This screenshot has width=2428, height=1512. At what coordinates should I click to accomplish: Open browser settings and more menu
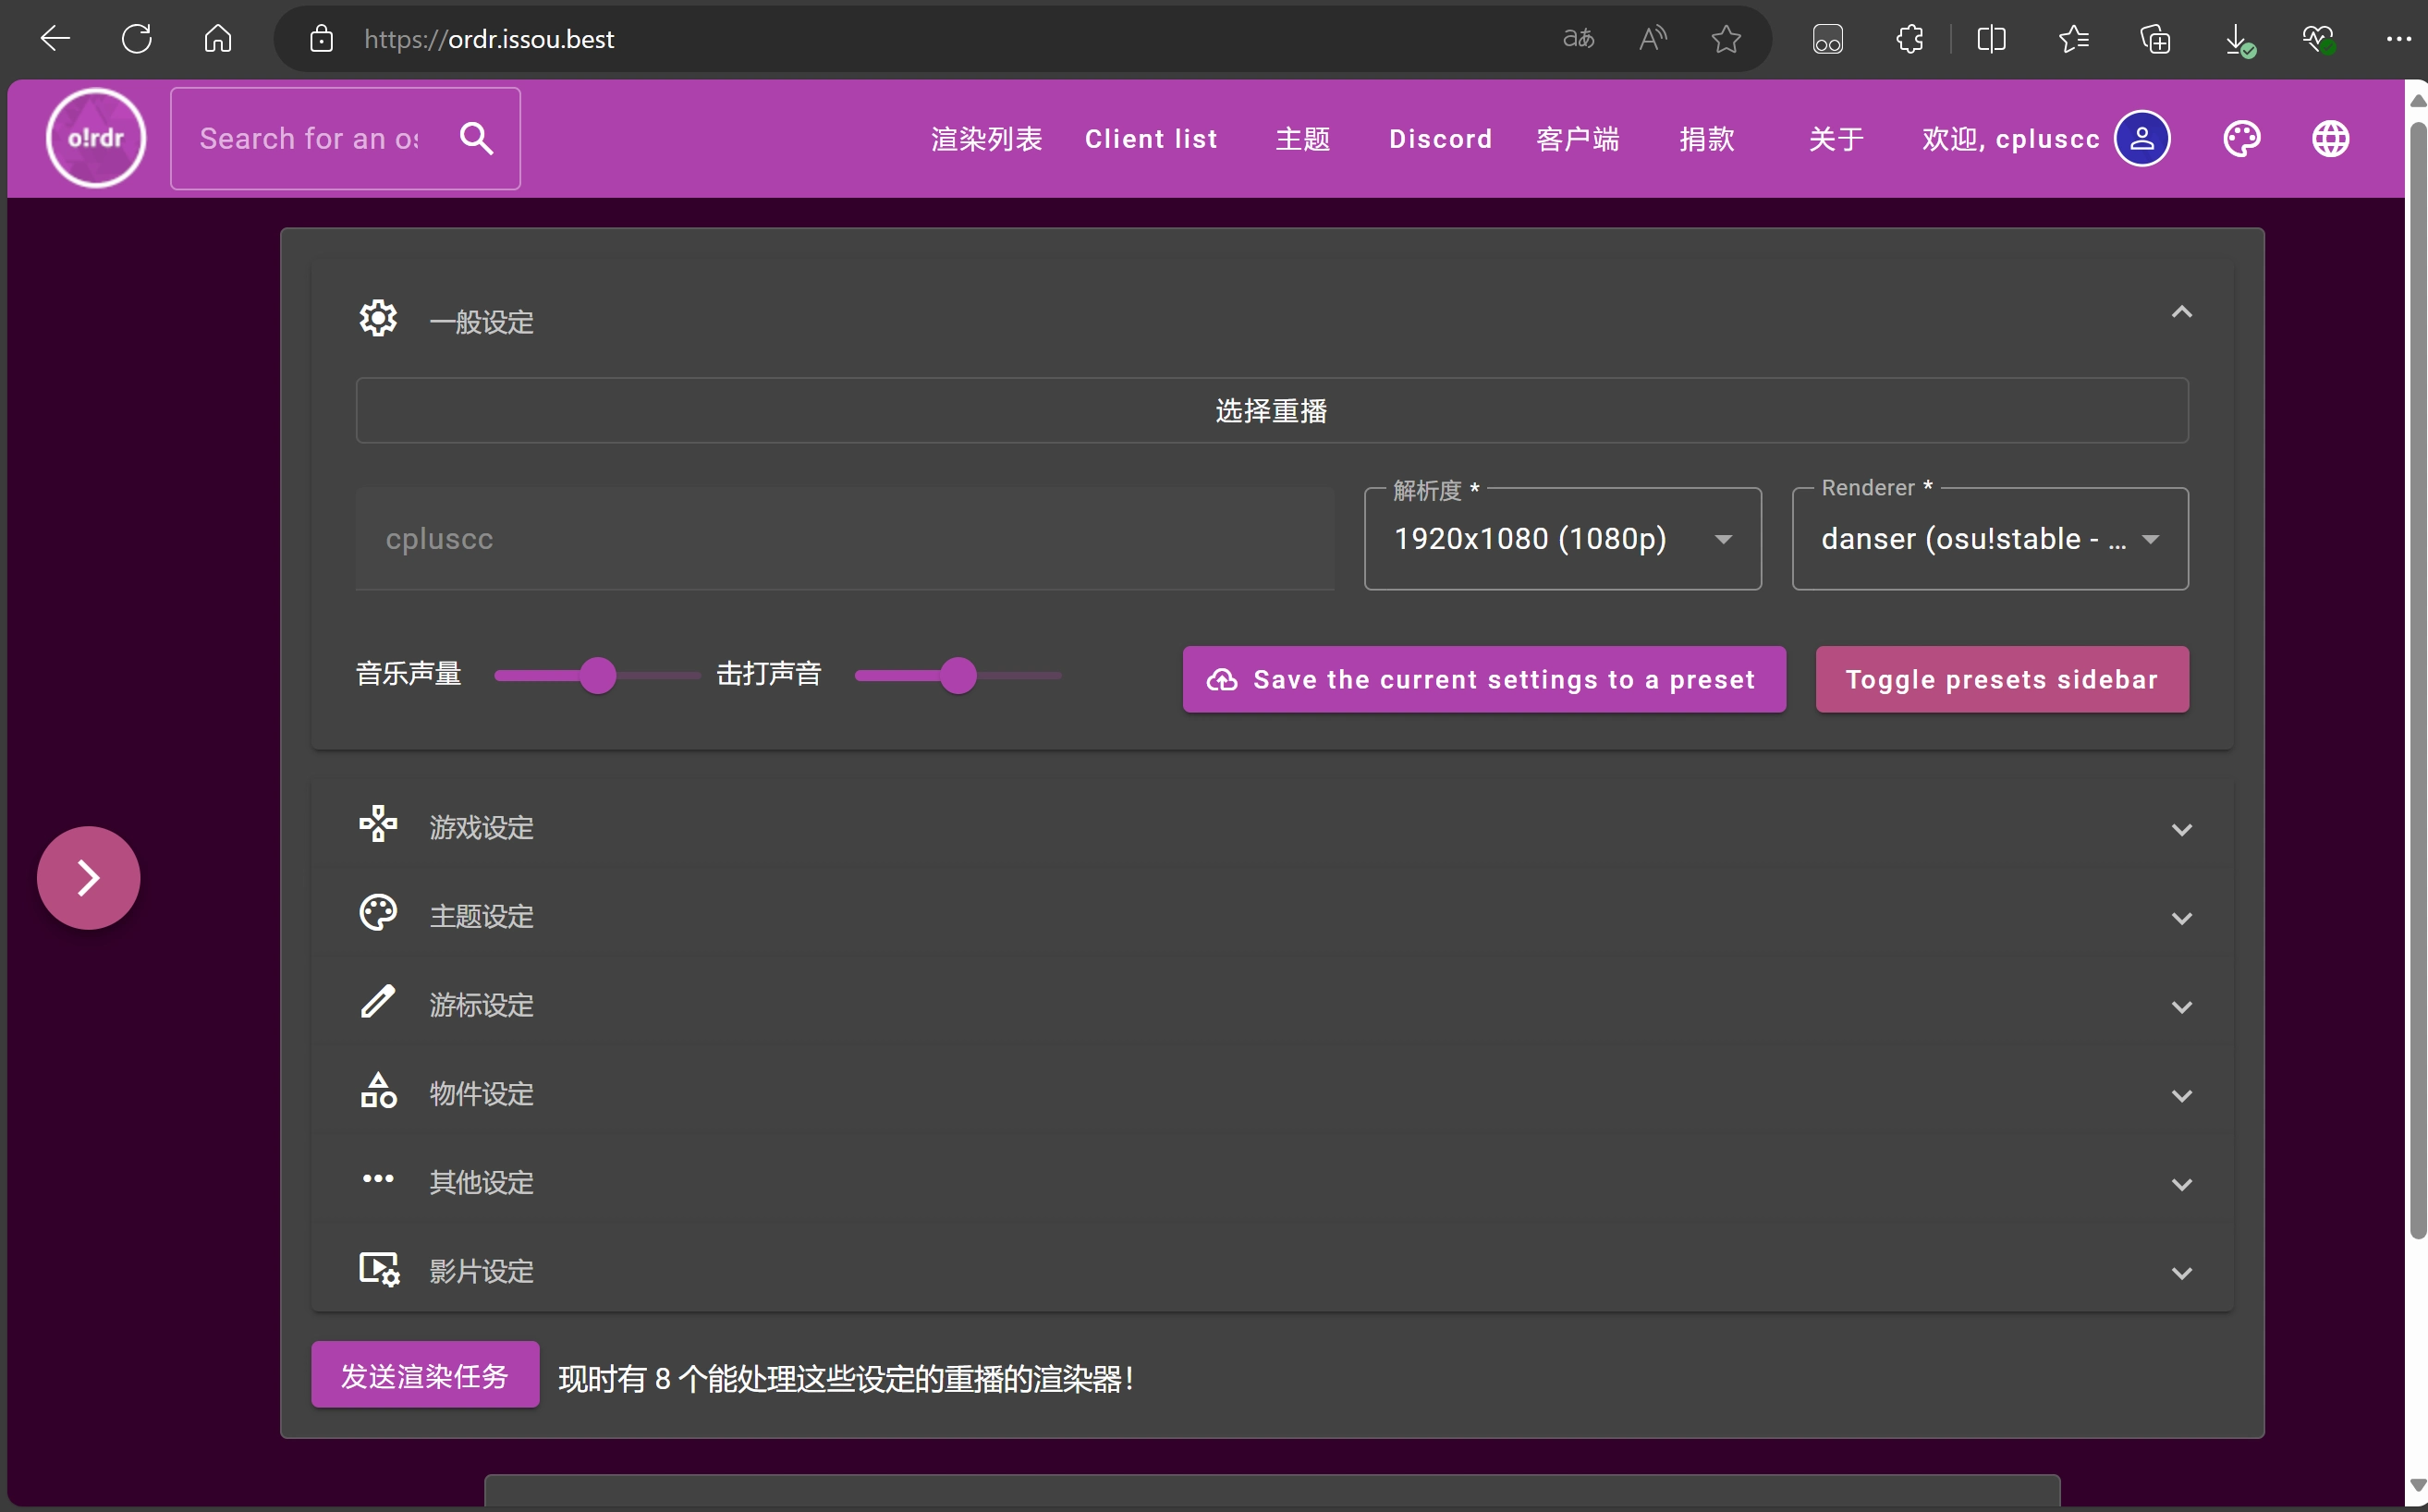coord(2398,39)
